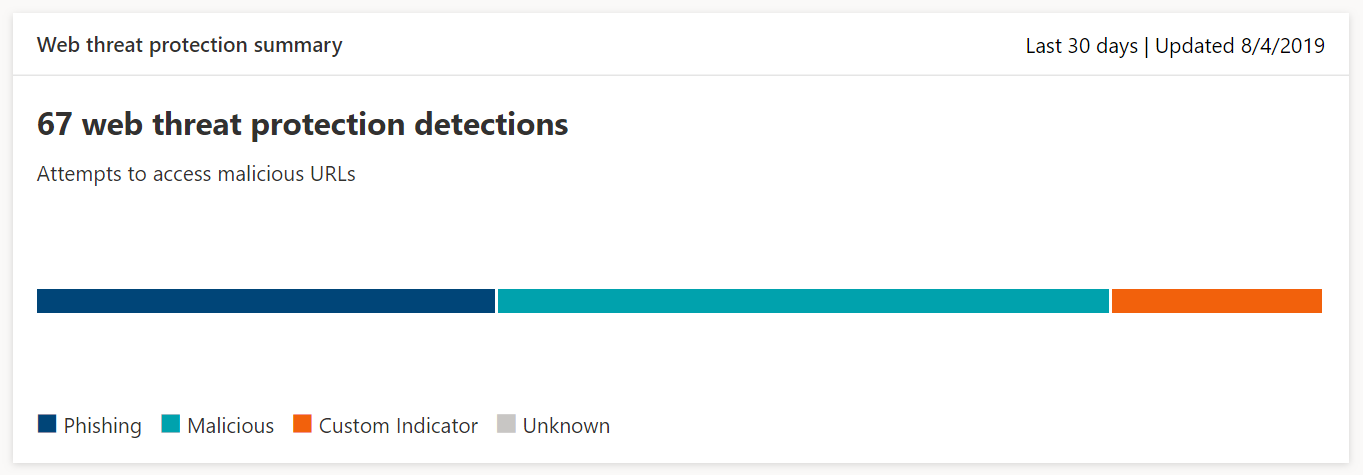Select the Malicious legend label

coord(231,426)
